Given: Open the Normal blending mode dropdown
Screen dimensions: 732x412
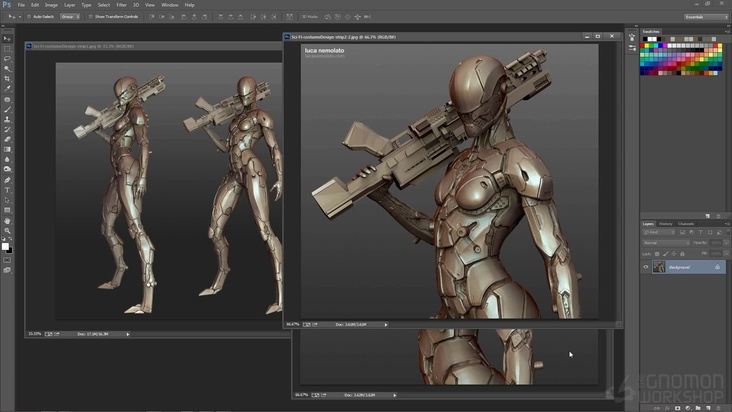Looking at the screenshot, I should (x=666, y=243).
